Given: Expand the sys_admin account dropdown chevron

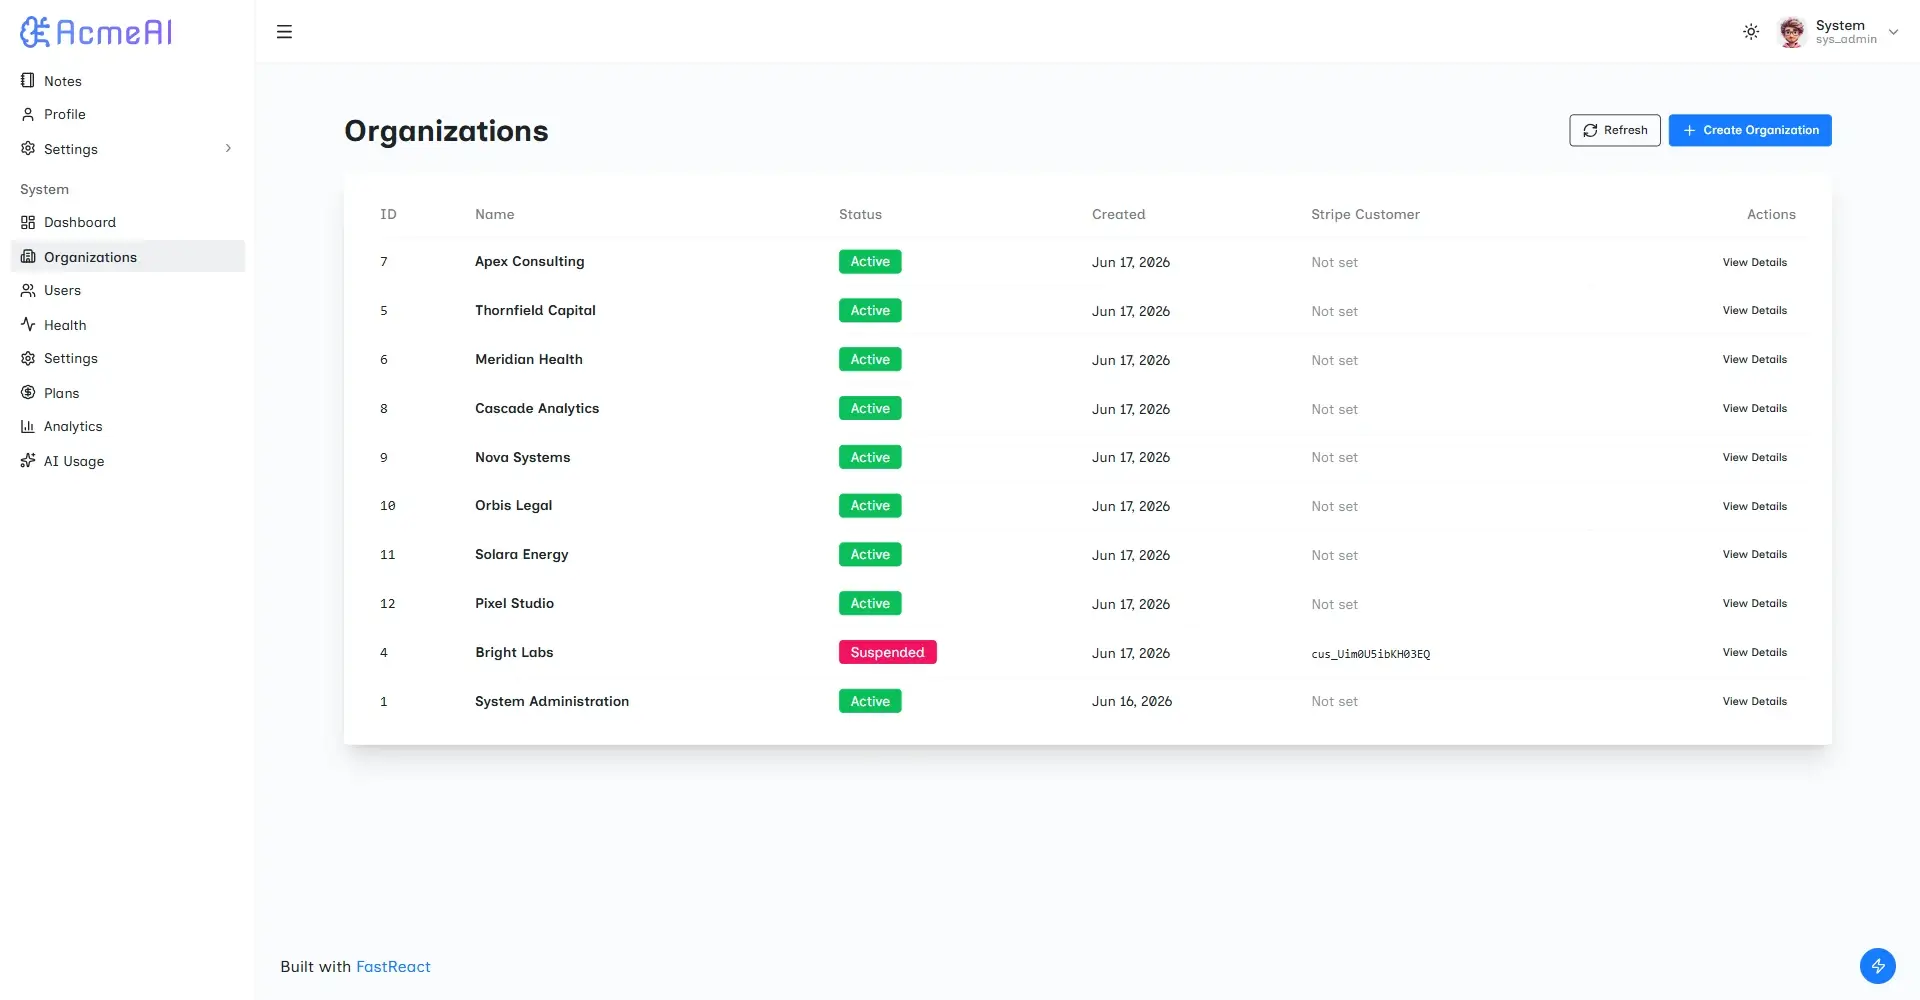Looking at the screenshot, I should click(1893, 32).
